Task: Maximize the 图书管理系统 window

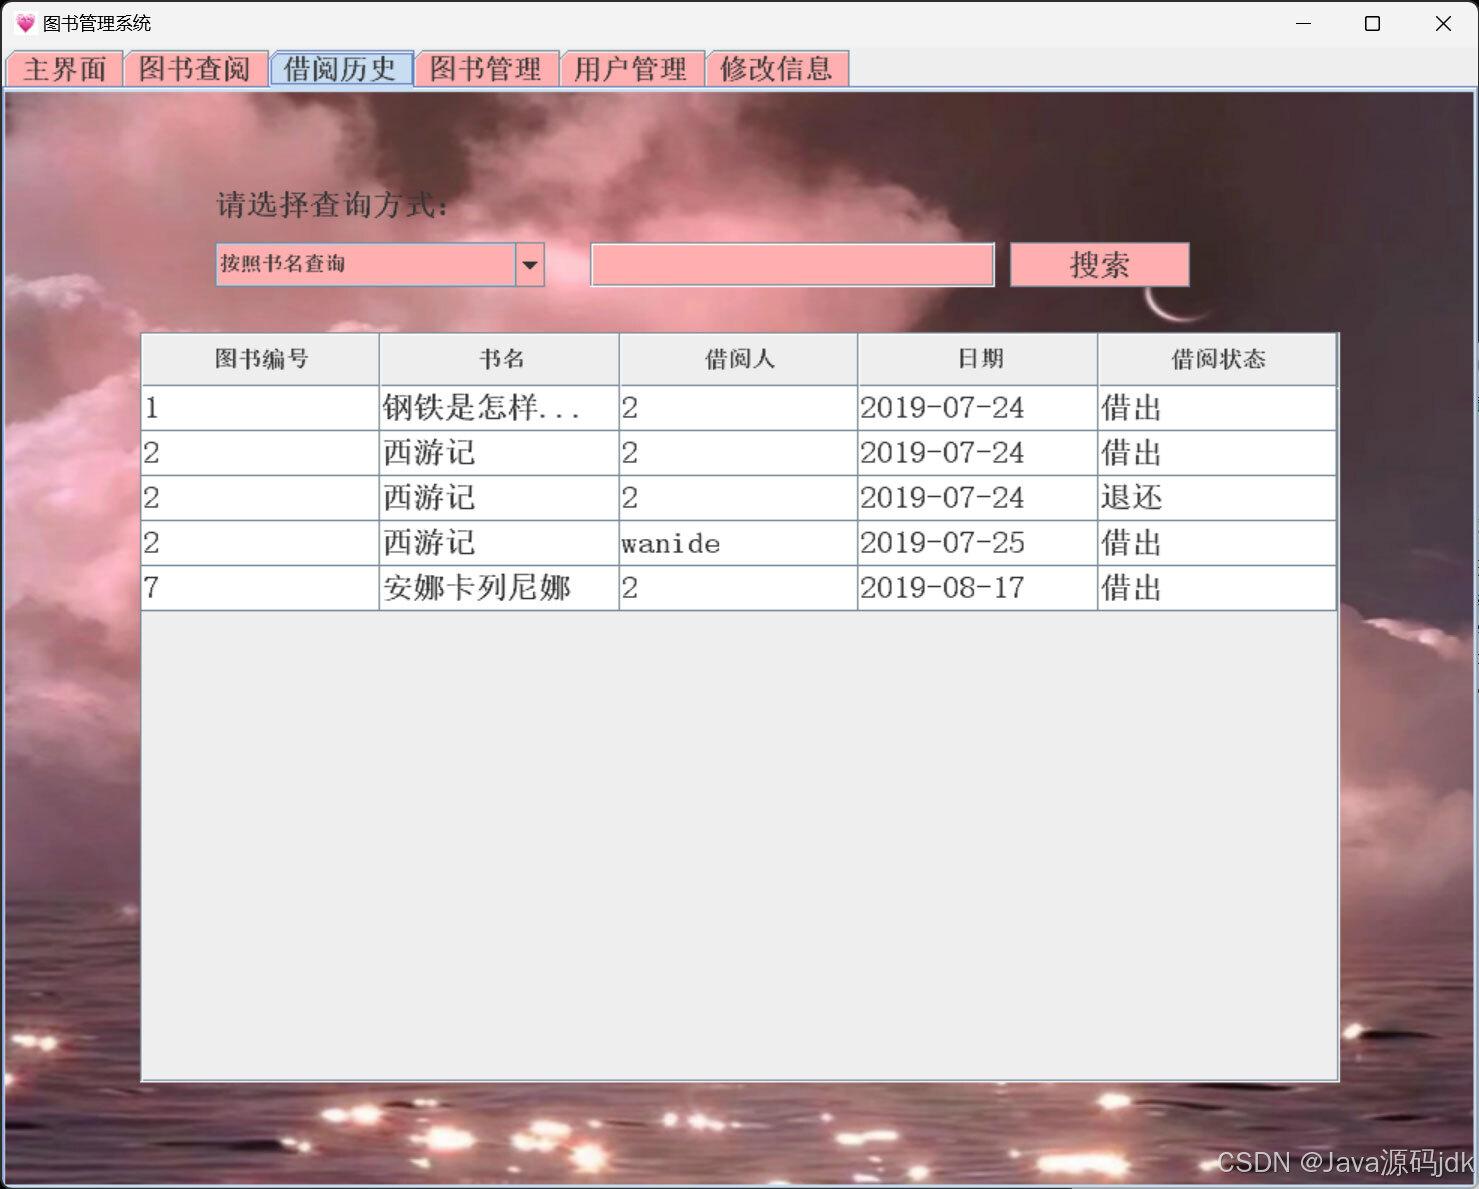Action: point(1373,23)
